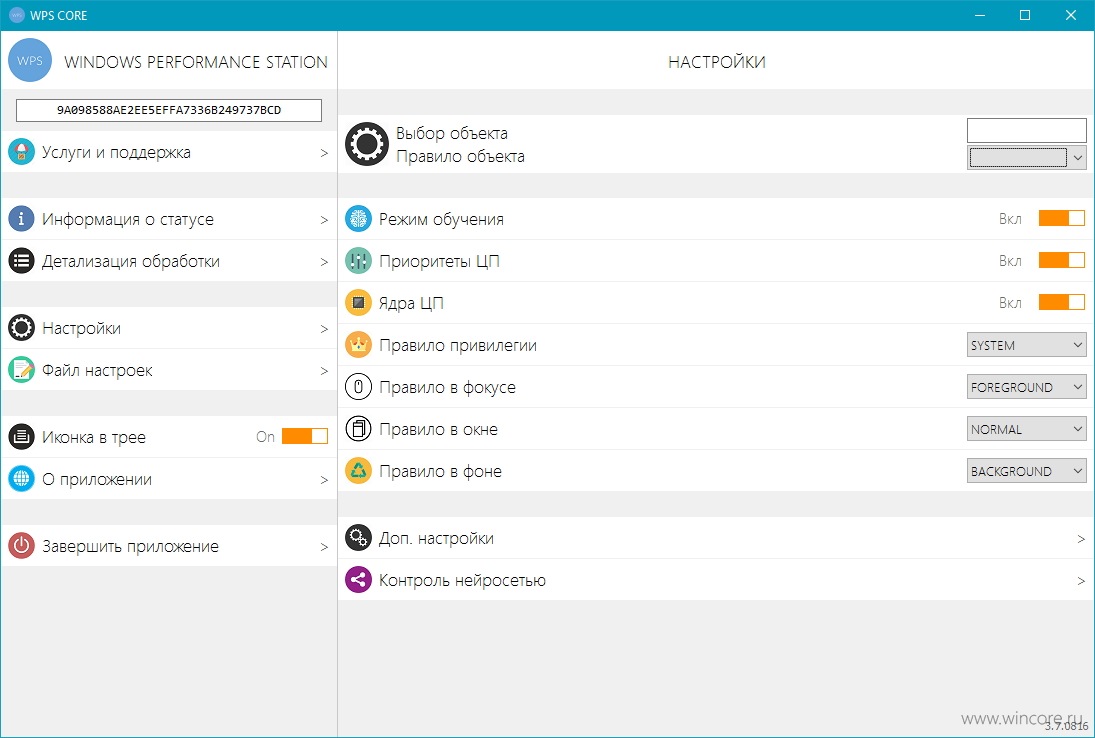The height and width of the screenshot is (738, 1095).
Task: Minimize the WPS CORE window
Action: [980, 15]
